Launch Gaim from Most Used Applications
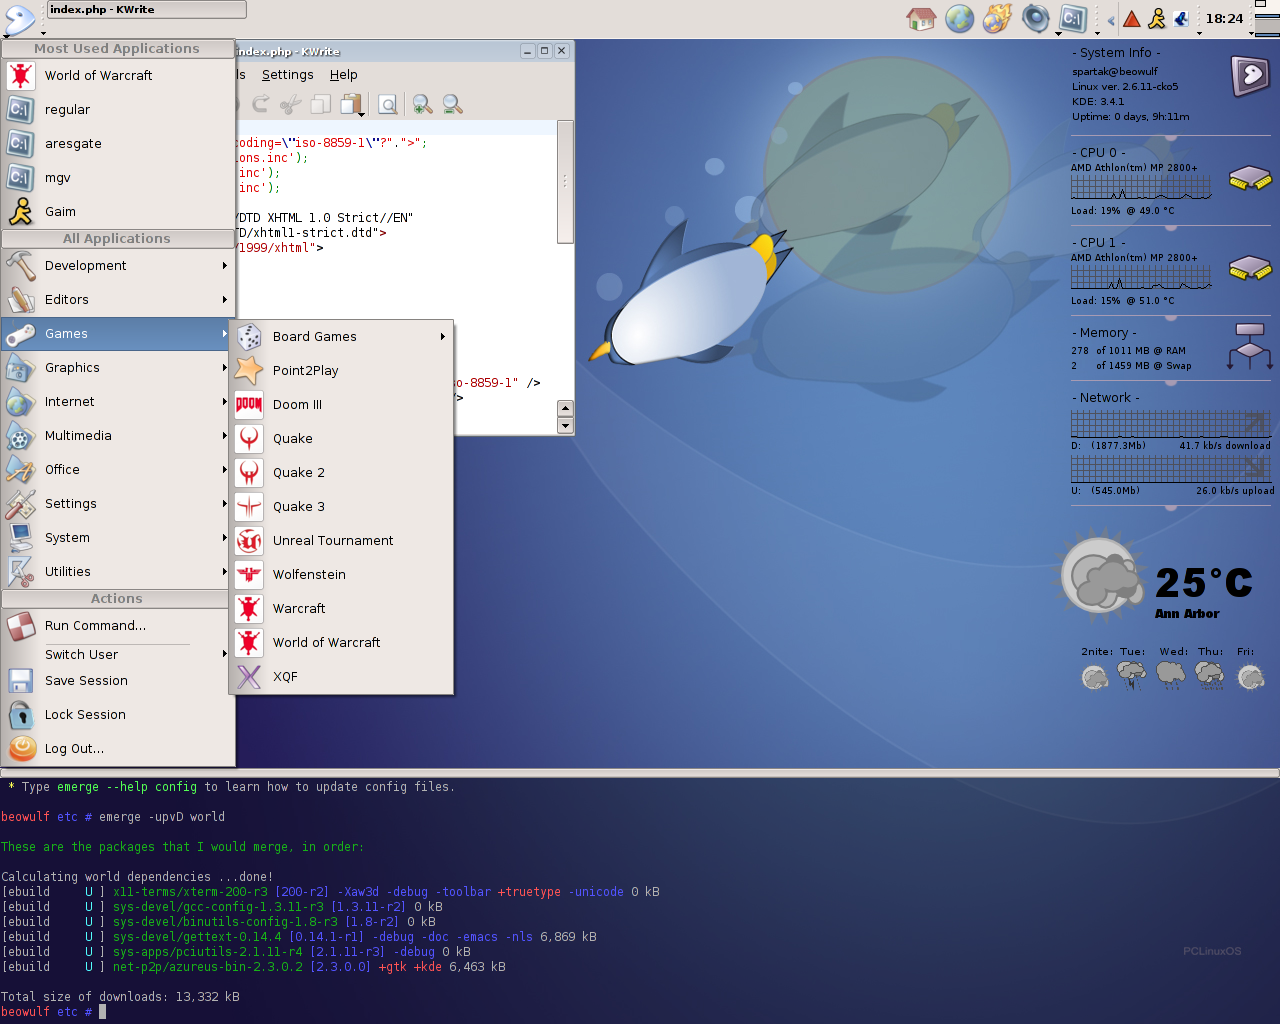 click(118, 211)
